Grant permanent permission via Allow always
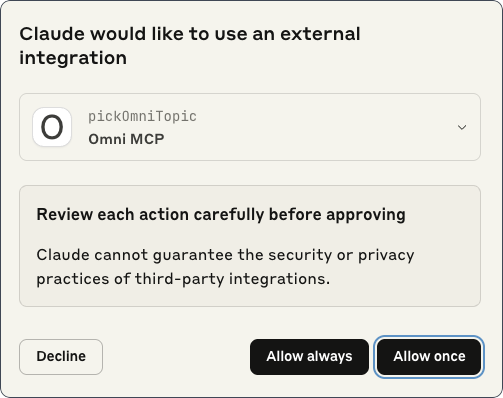The height and width of the screenshot is (398, 503). click(x=309, y=357)
